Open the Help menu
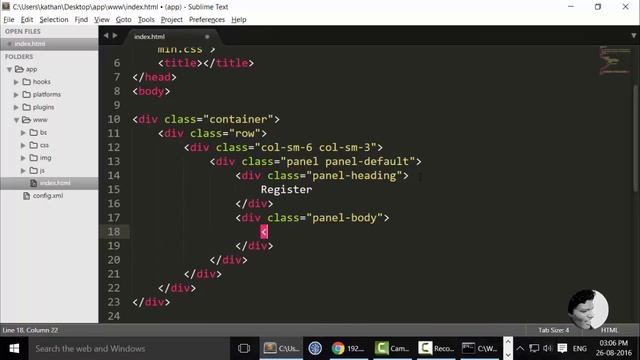Viewport: 640px width, 360px height. point(239,20)
